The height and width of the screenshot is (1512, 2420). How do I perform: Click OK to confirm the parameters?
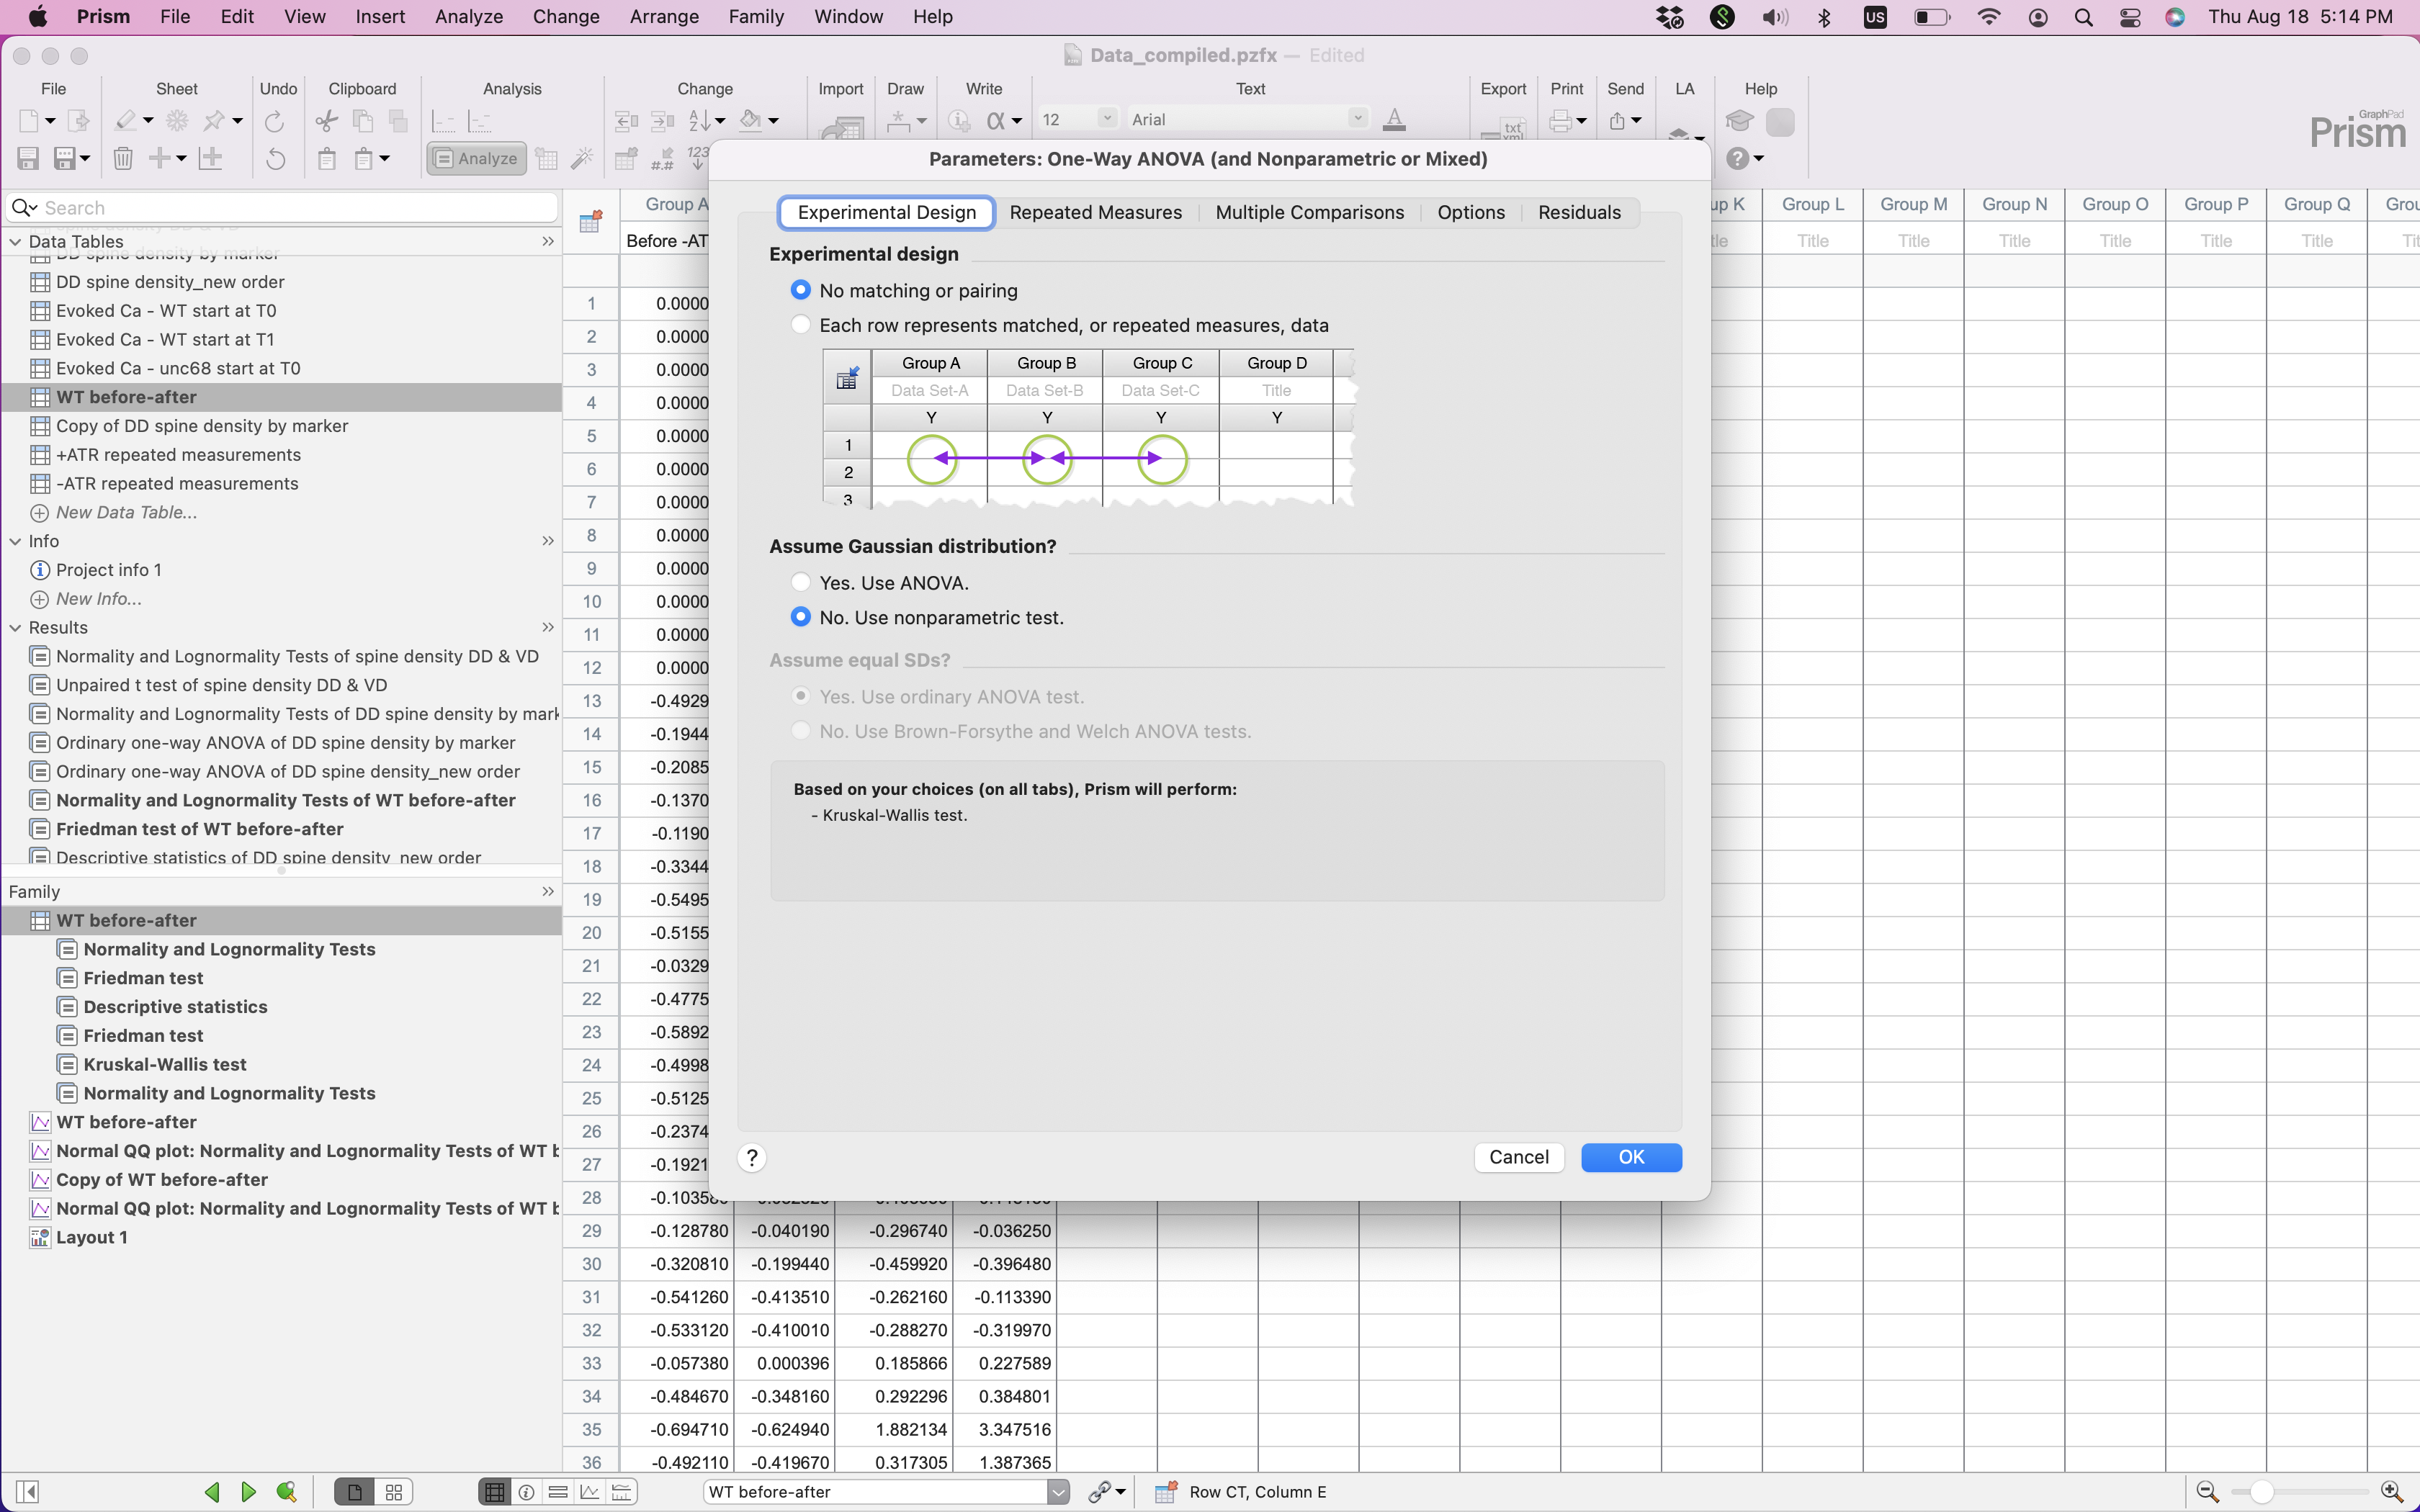click(x=1631, y=1157)
